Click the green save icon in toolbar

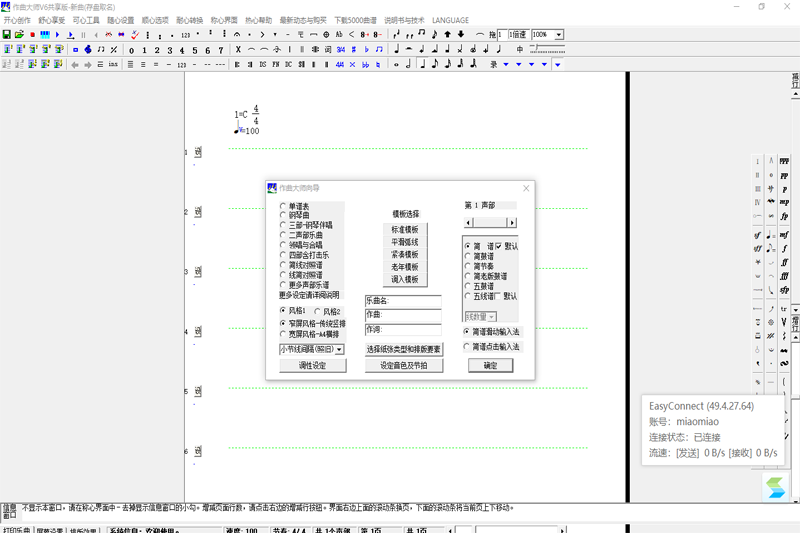pos(7,35)
